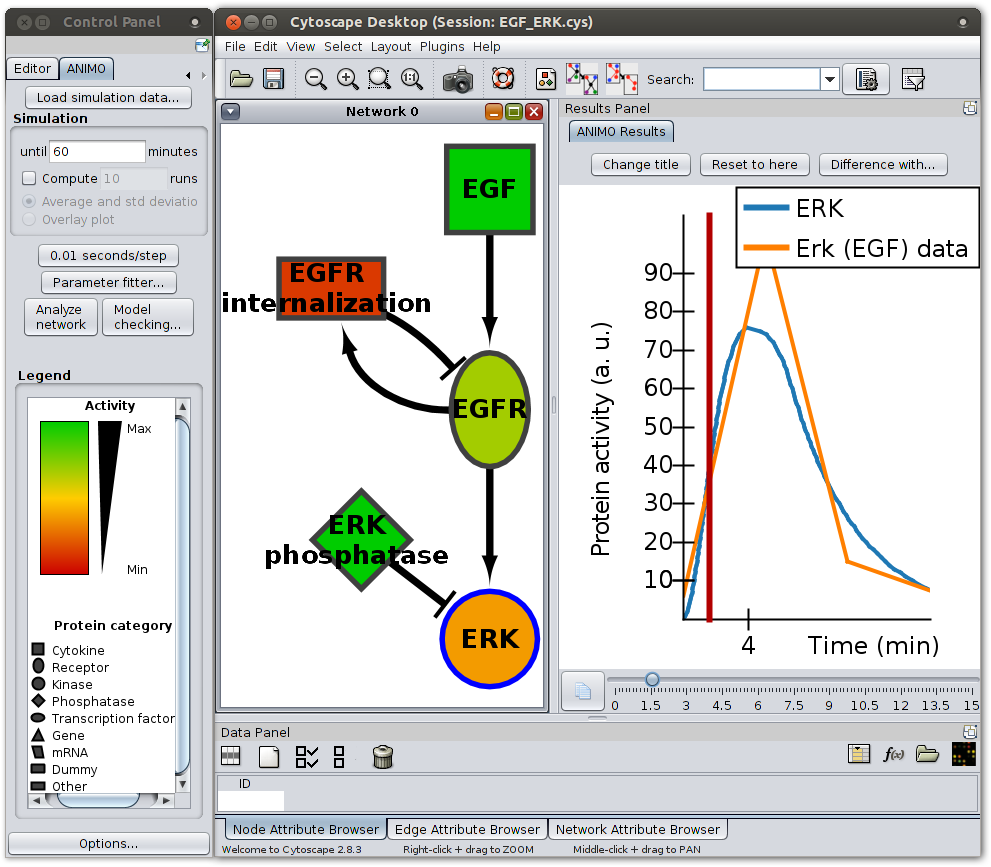Expand the Search field dropdown arrow
Image resolution: width=991 pixels, height=867 pixels.
pos(829,80)
